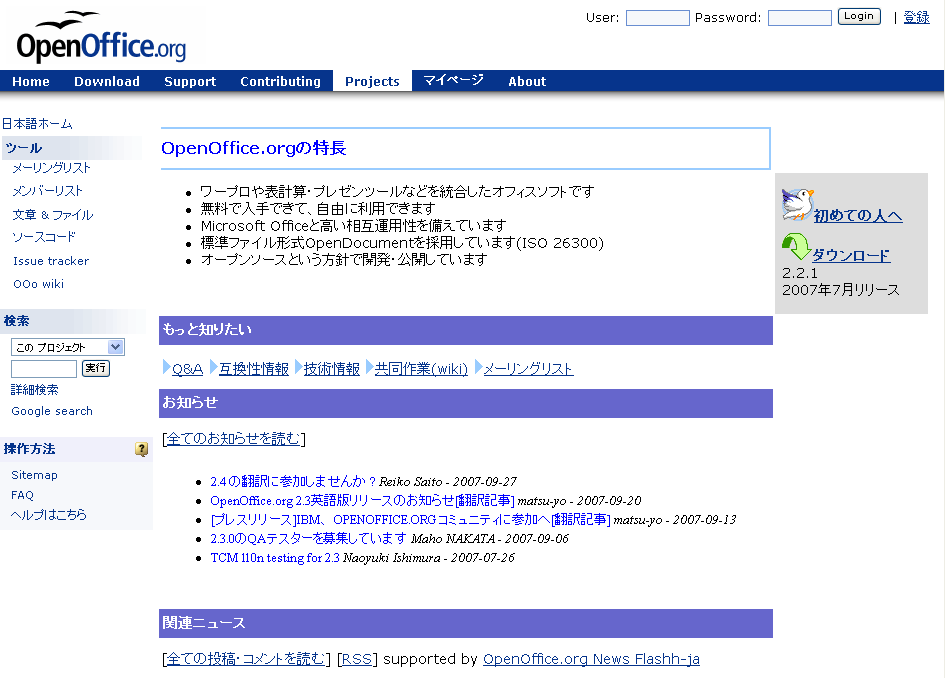Open the ソースコード sidebar link
The height and width of the screenshot is (678, 945).
point(44,237)
